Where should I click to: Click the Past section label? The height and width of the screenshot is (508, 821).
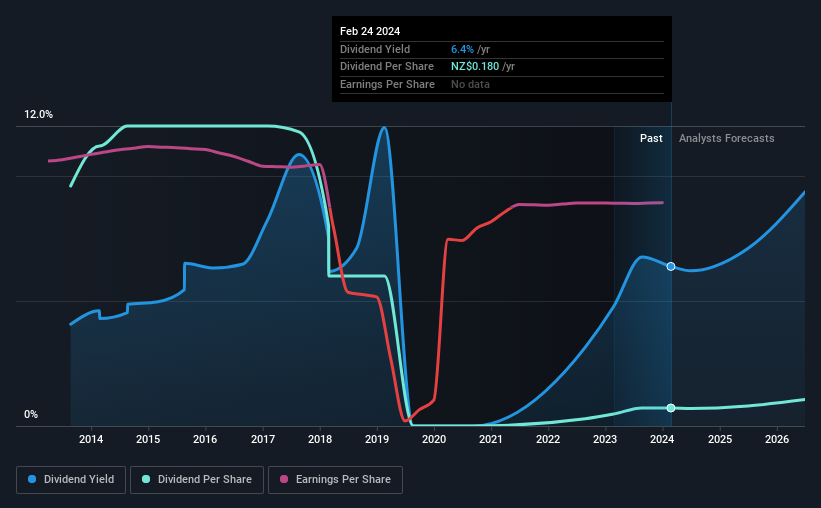coord(651,138)
